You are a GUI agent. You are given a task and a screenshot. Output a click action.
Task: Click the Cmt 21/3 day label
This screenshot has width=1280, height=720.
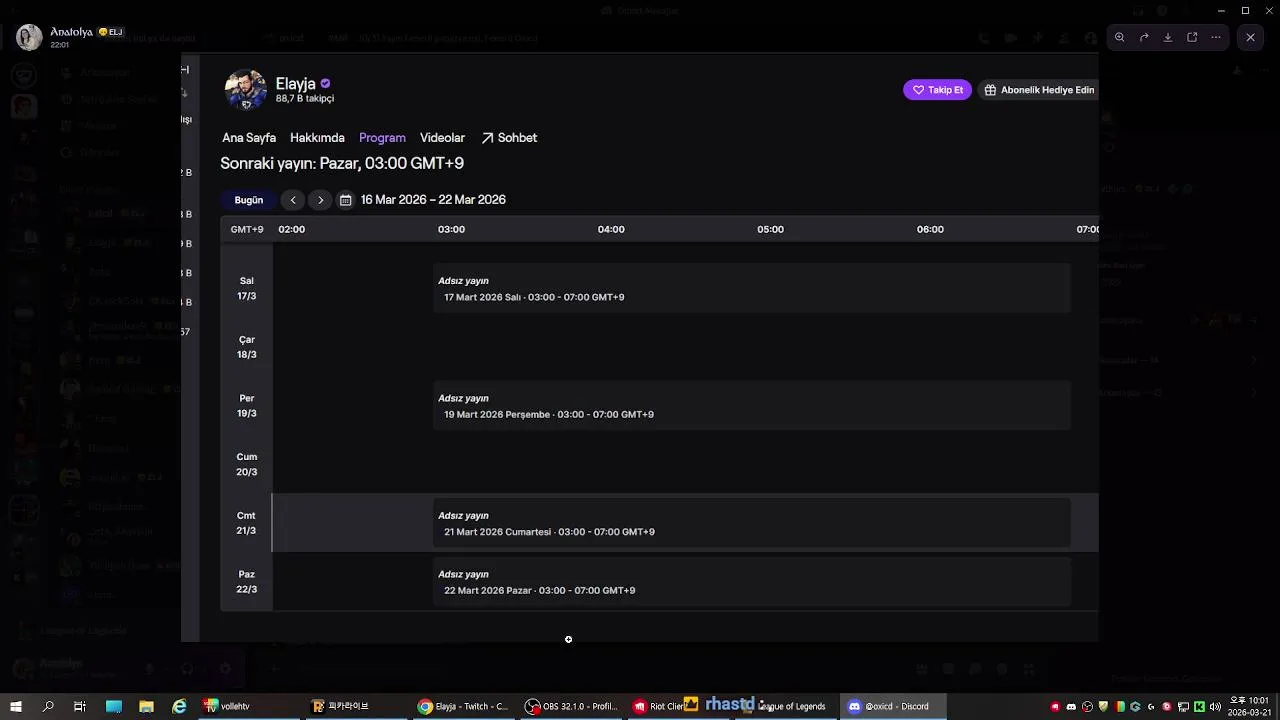coord(246,523)
